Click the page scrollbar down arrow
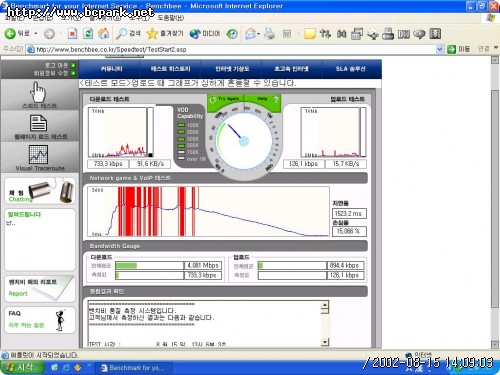The width and height of the screenshot is (500, 375). (x=495, y=345)
